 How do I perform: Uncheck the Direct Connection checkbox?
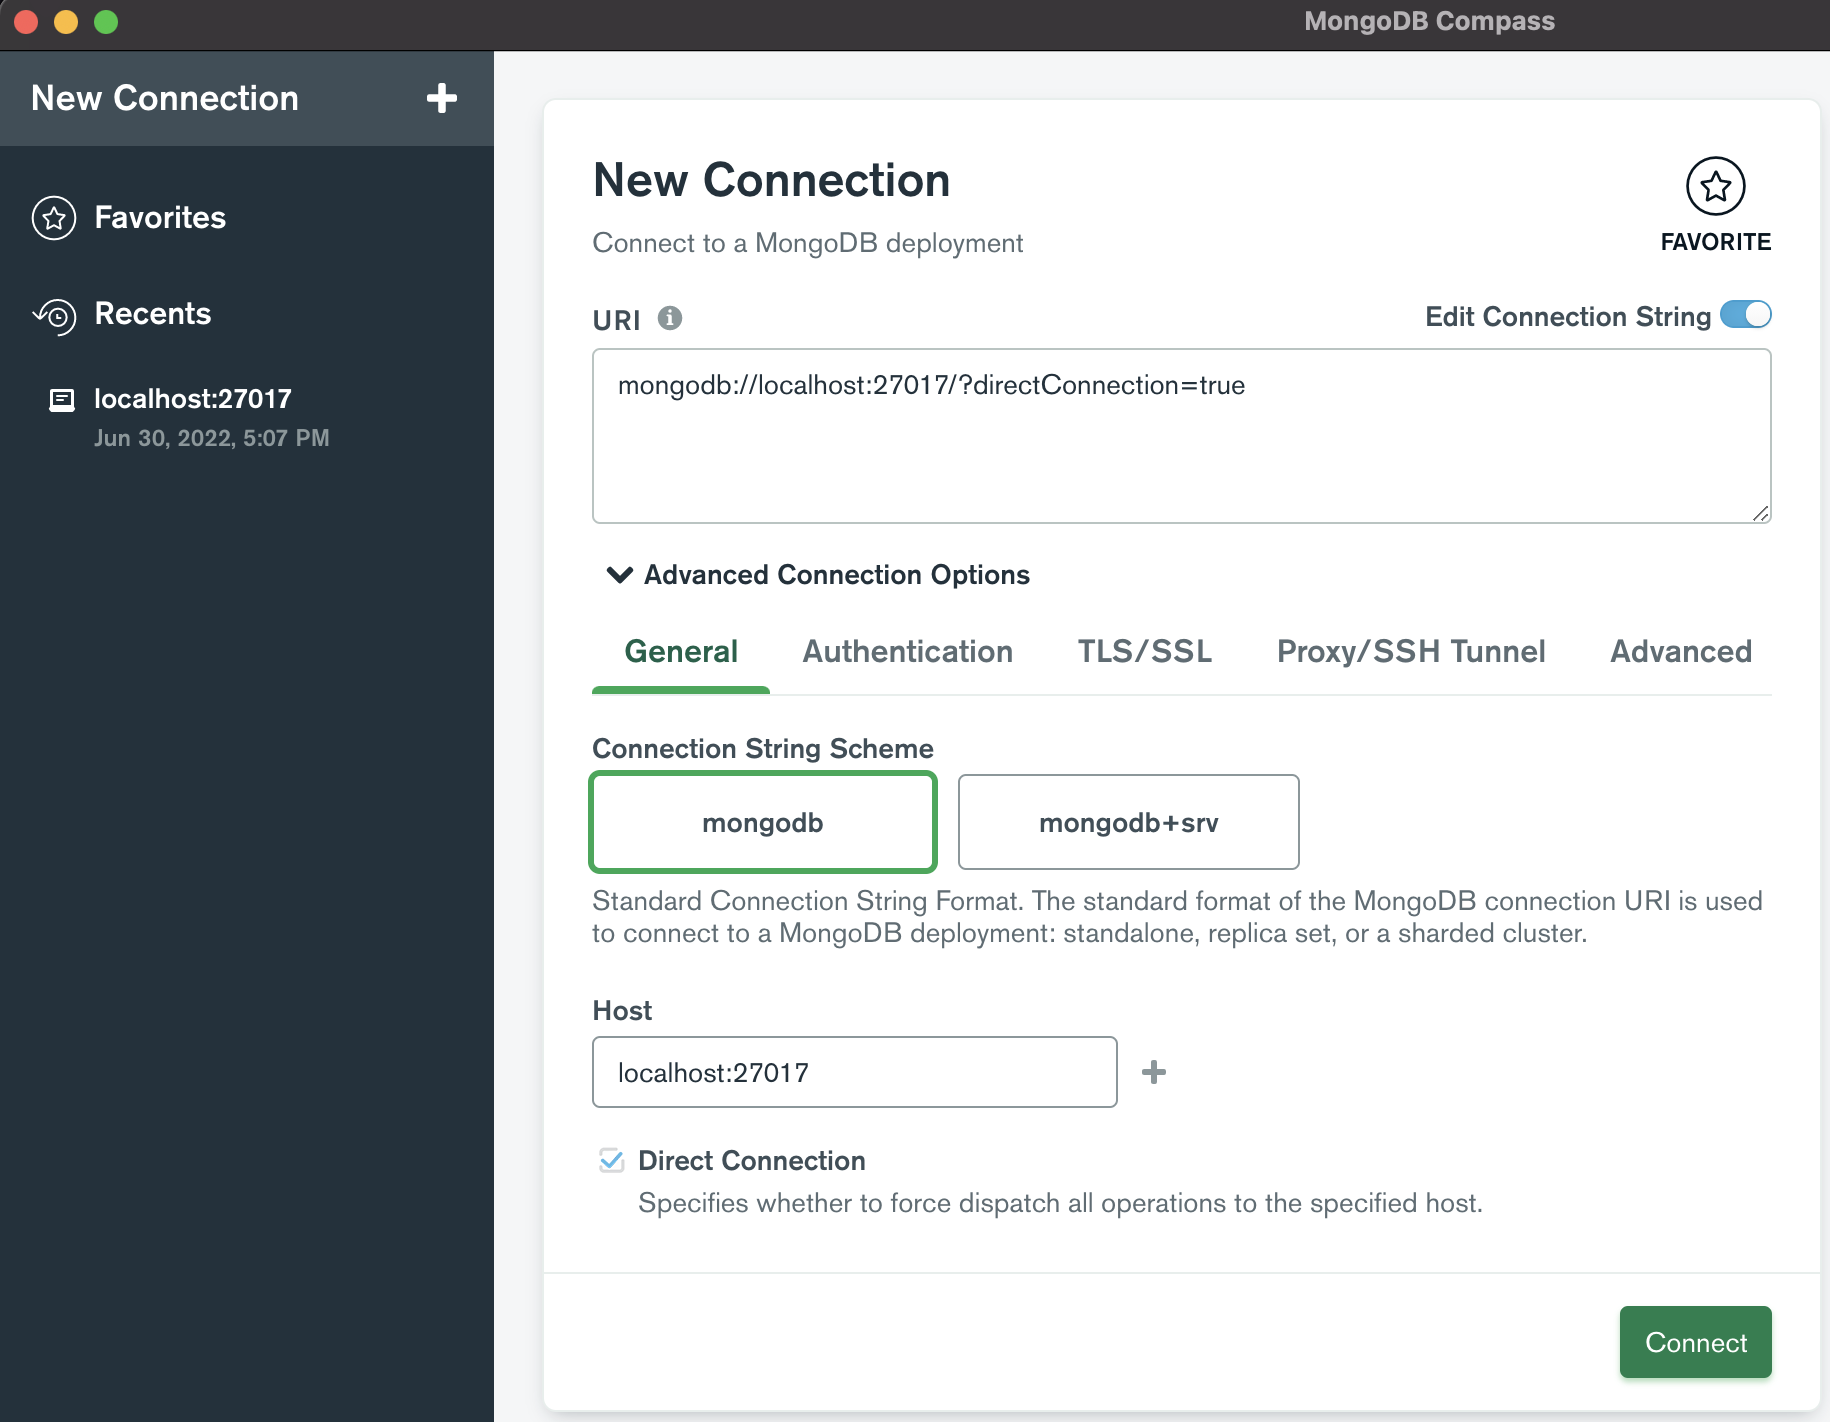coord(611,1160)
